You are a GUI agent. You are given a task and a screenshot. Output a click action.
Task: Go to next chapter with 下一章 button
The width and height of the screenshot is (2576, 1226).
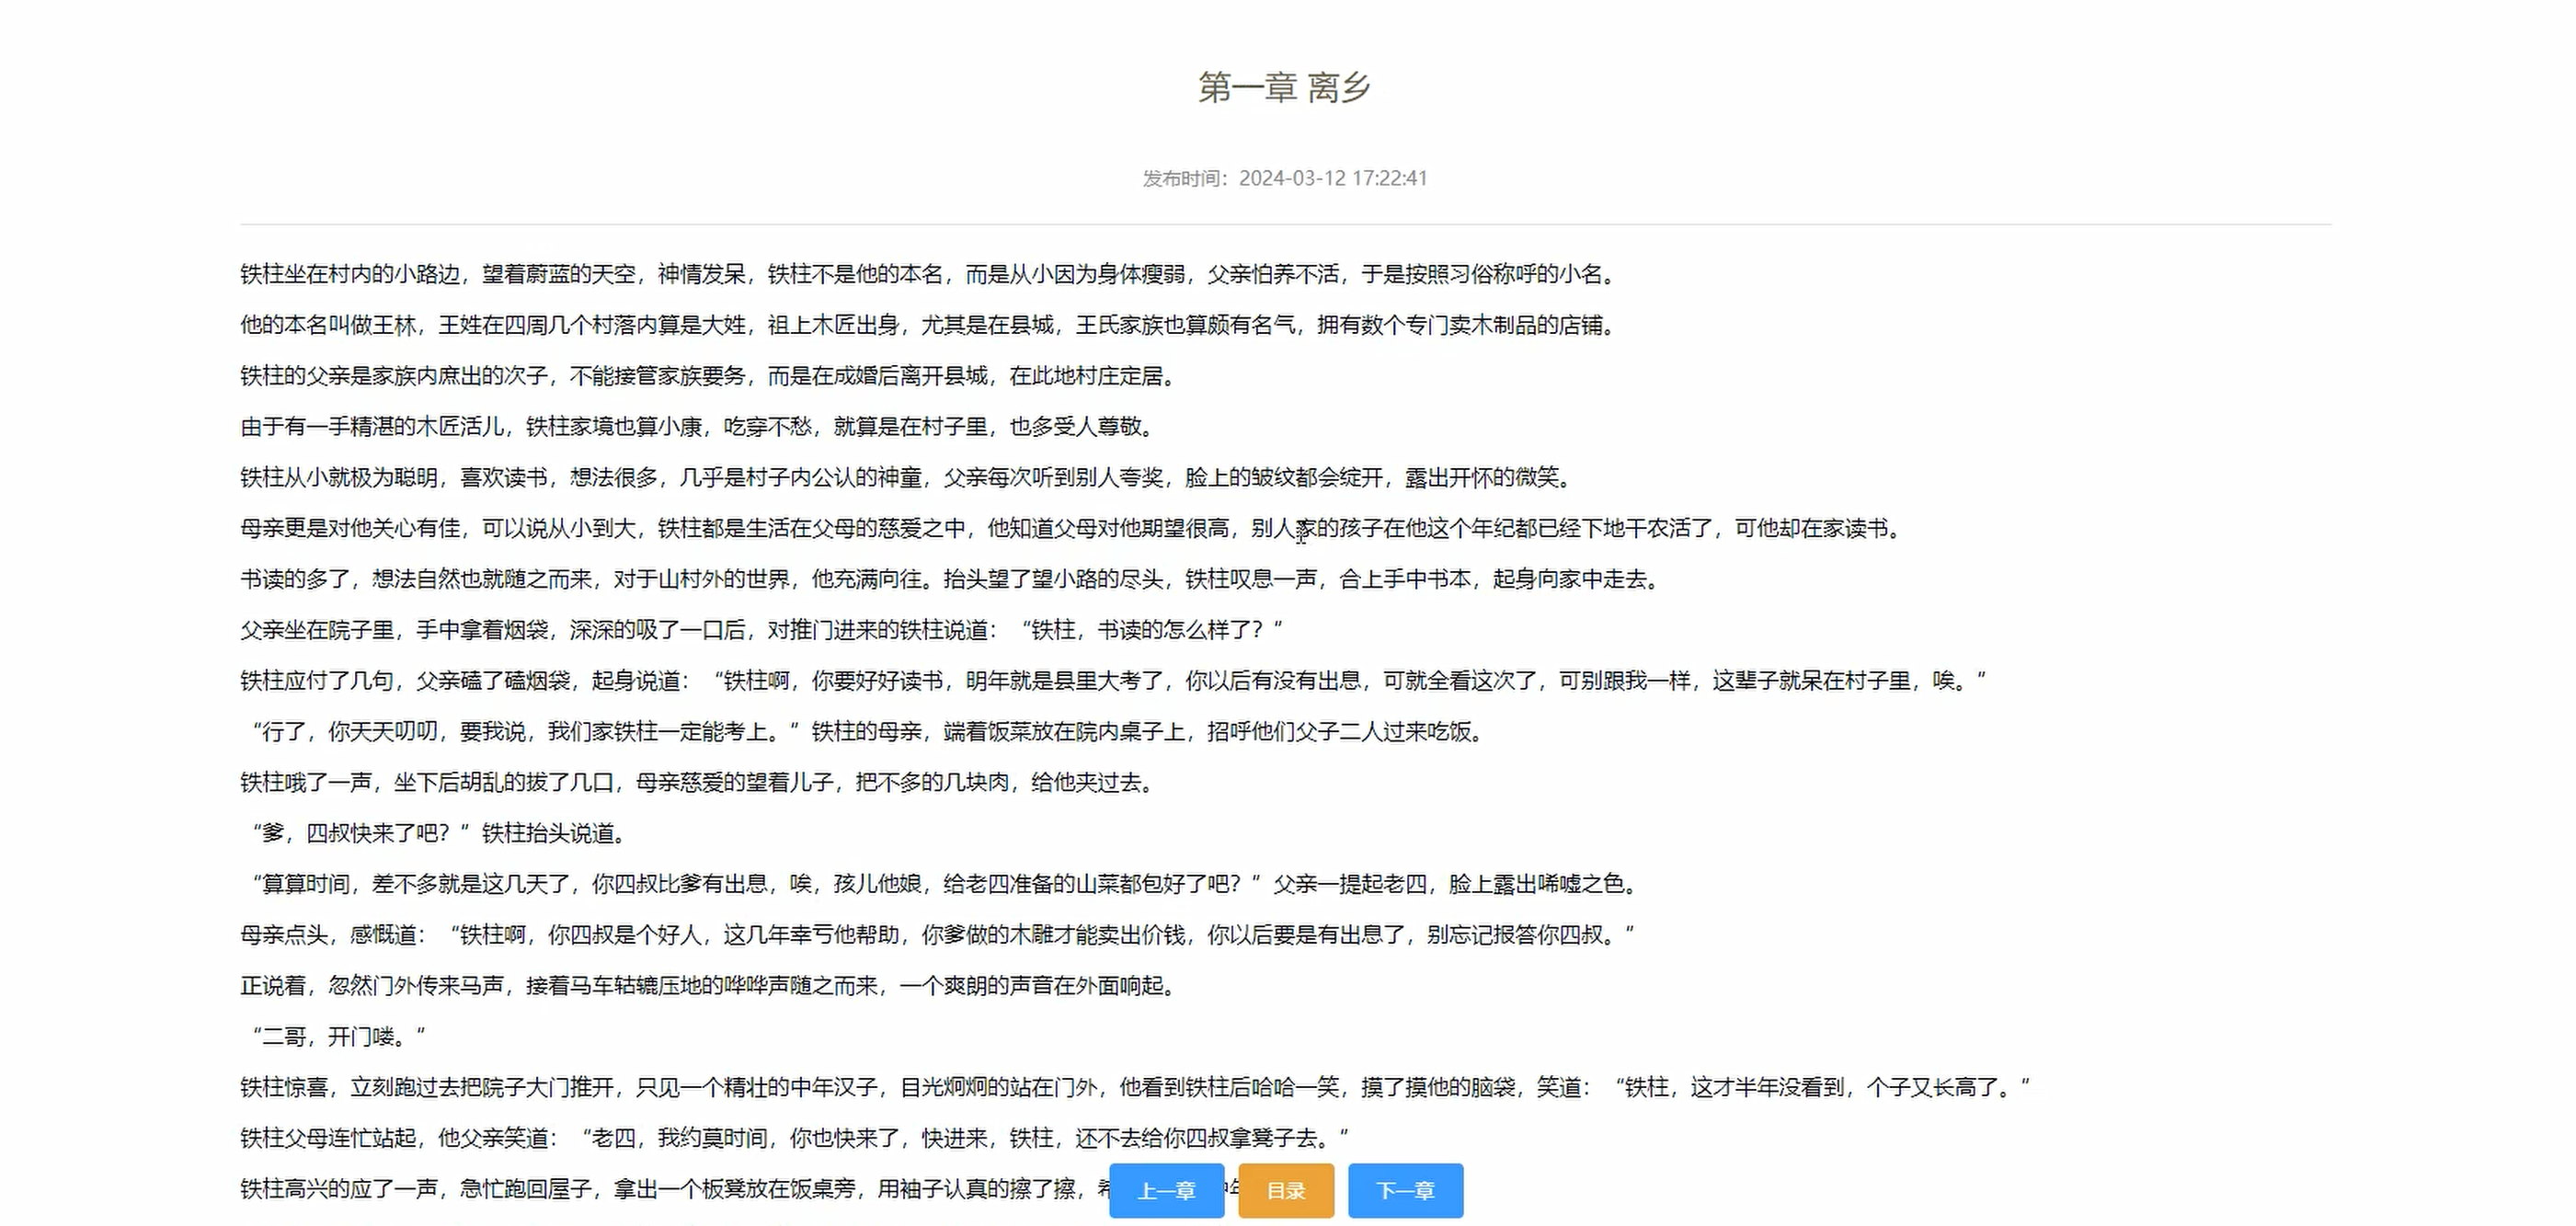(1405, 1190)
